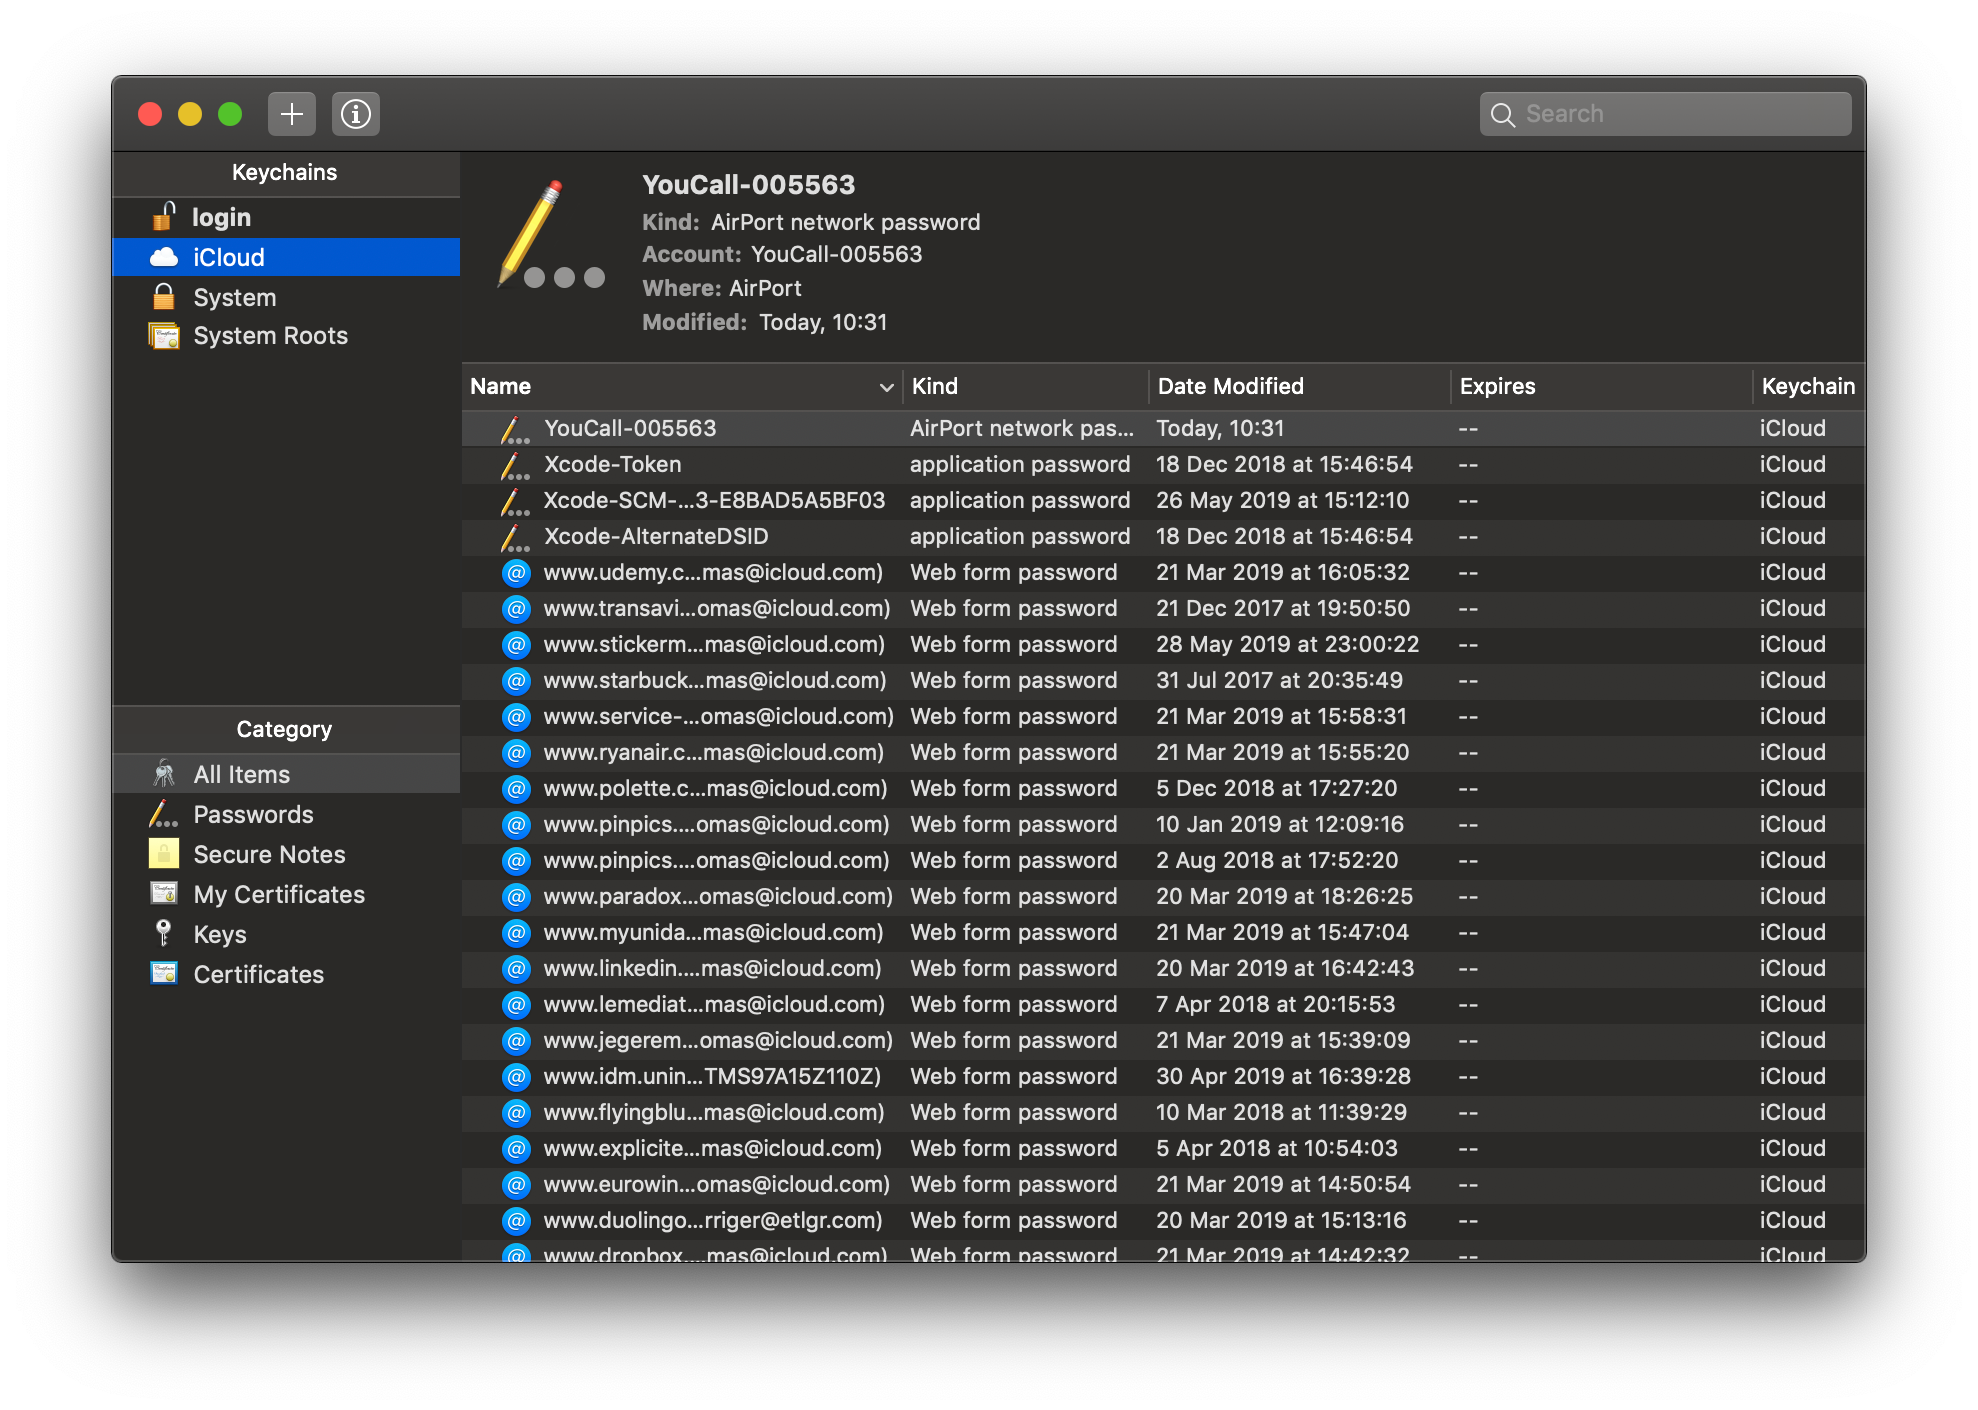
Task: Open the Xcode-Token item
Action: (x=613, y=464)
